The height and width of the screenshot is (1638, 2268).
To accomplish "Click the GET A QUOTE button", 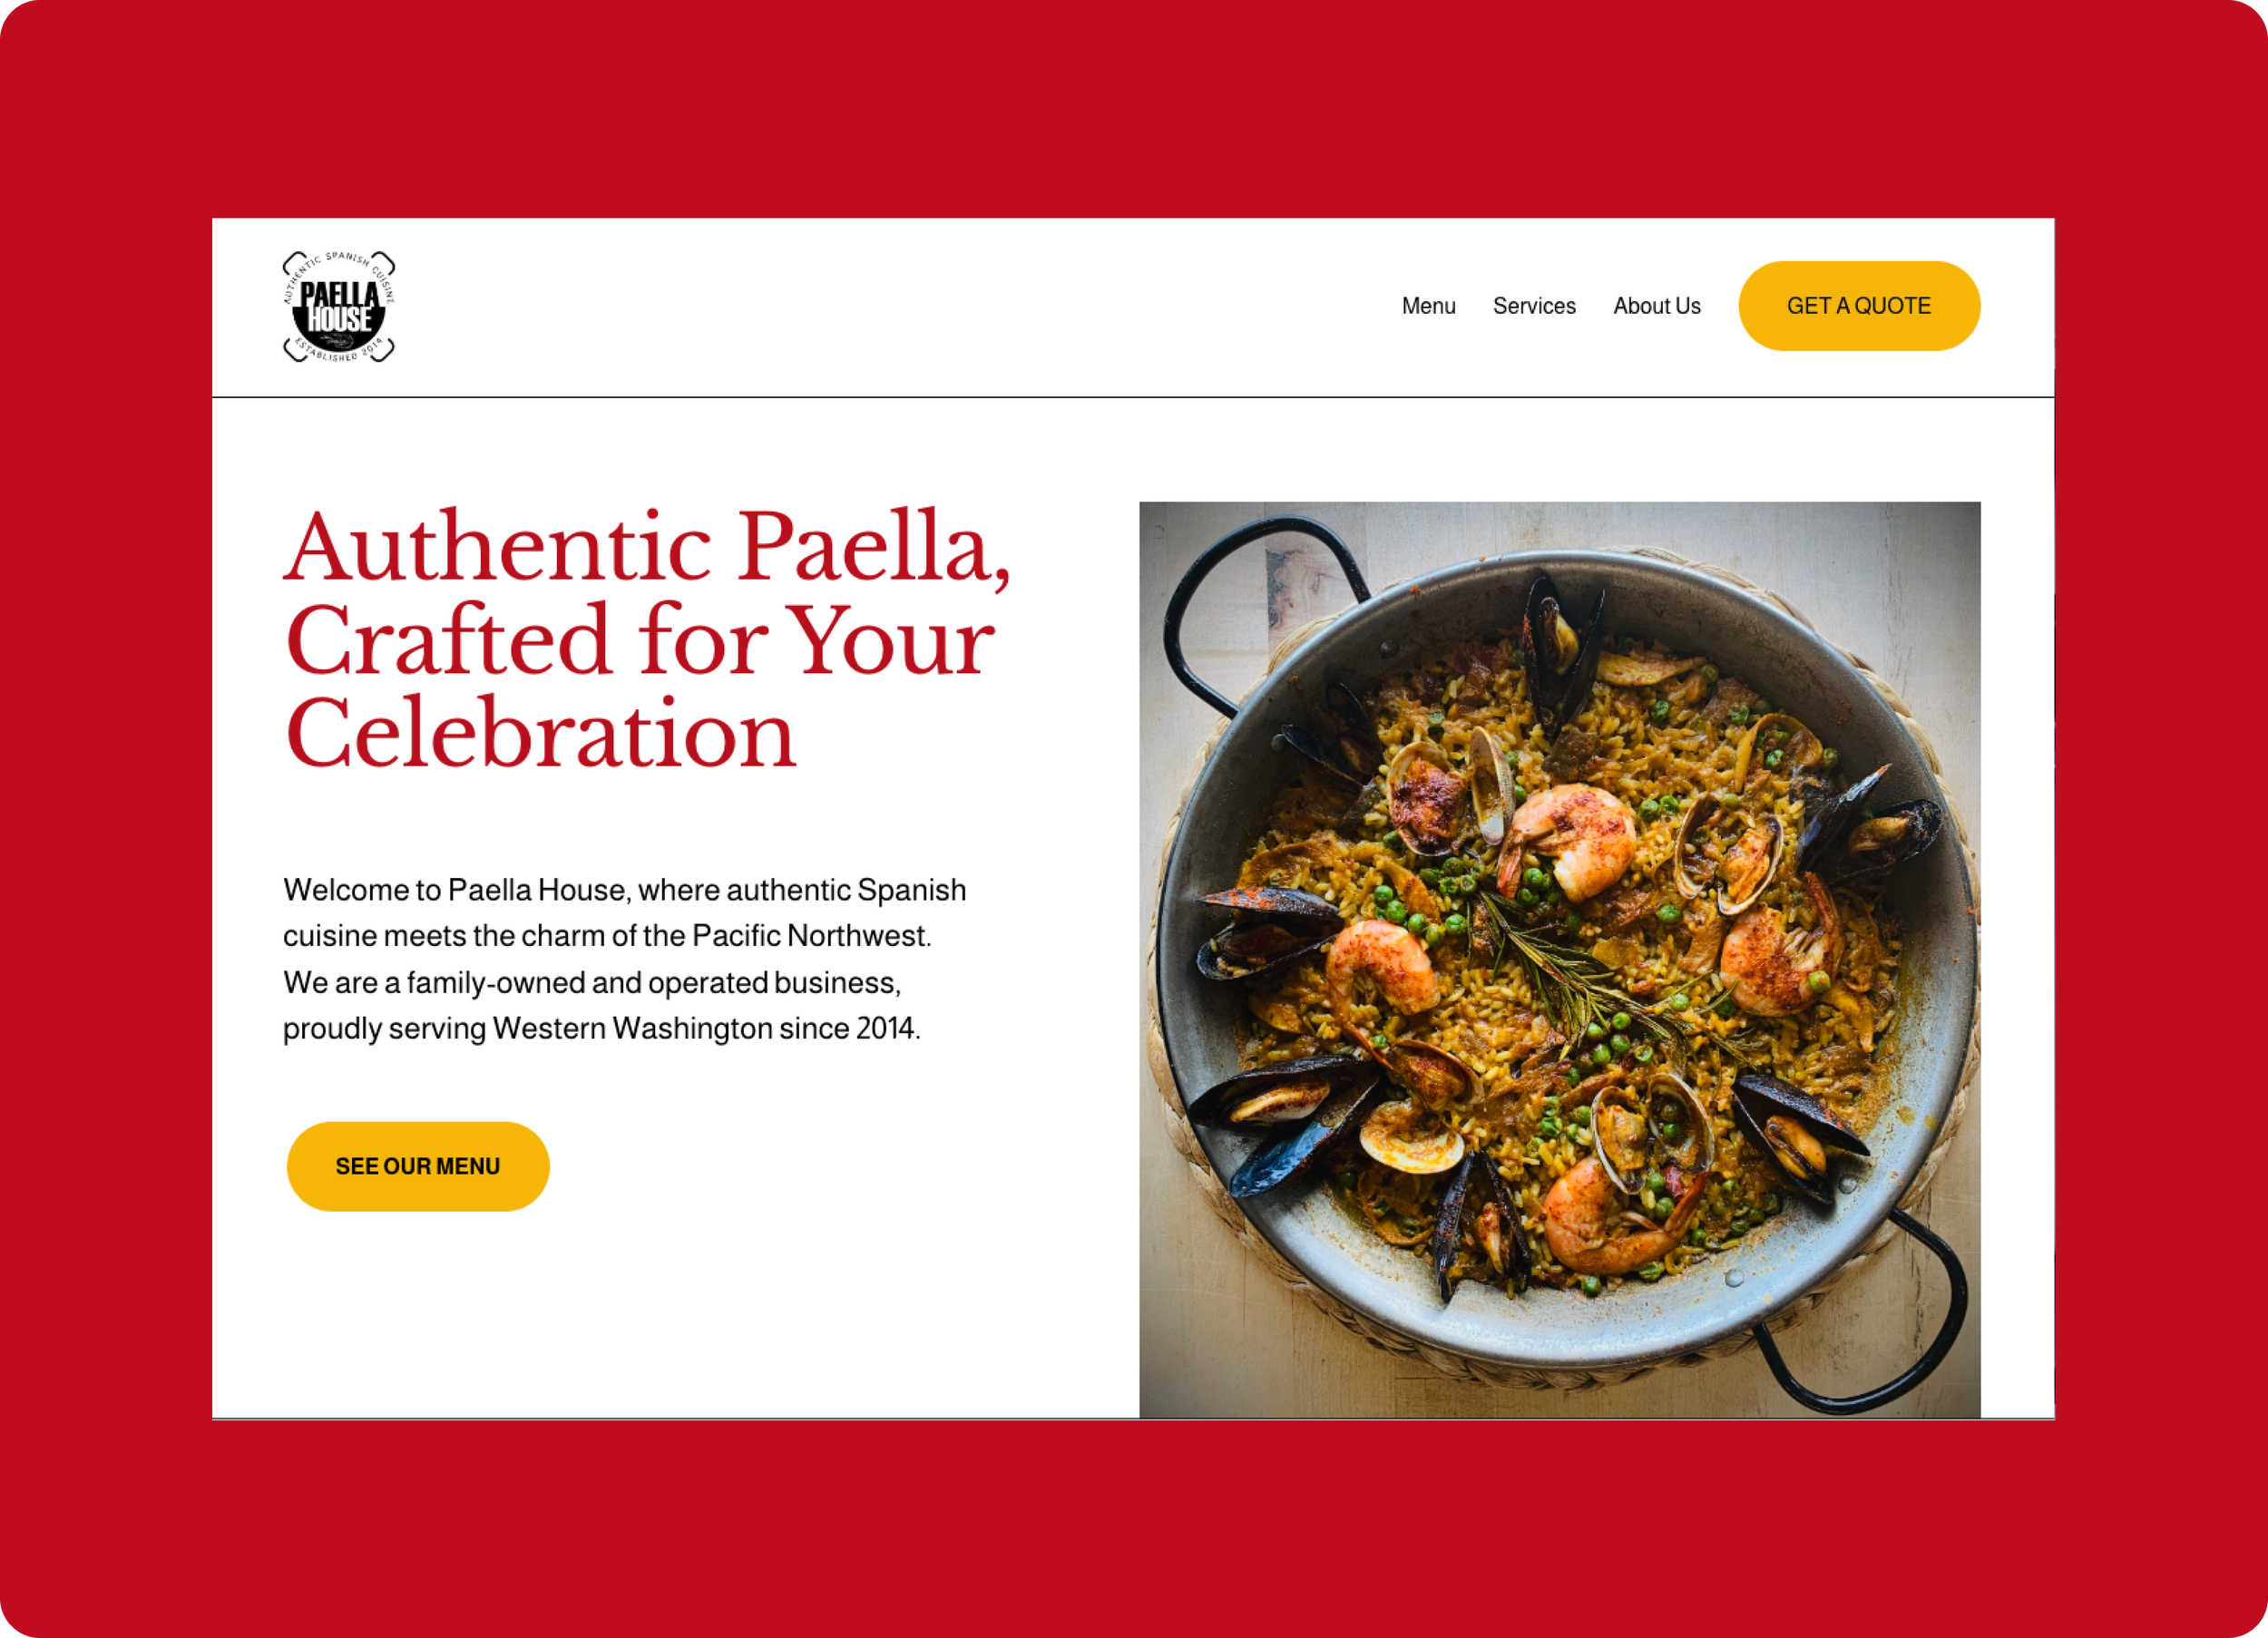I will [1859, 306].
